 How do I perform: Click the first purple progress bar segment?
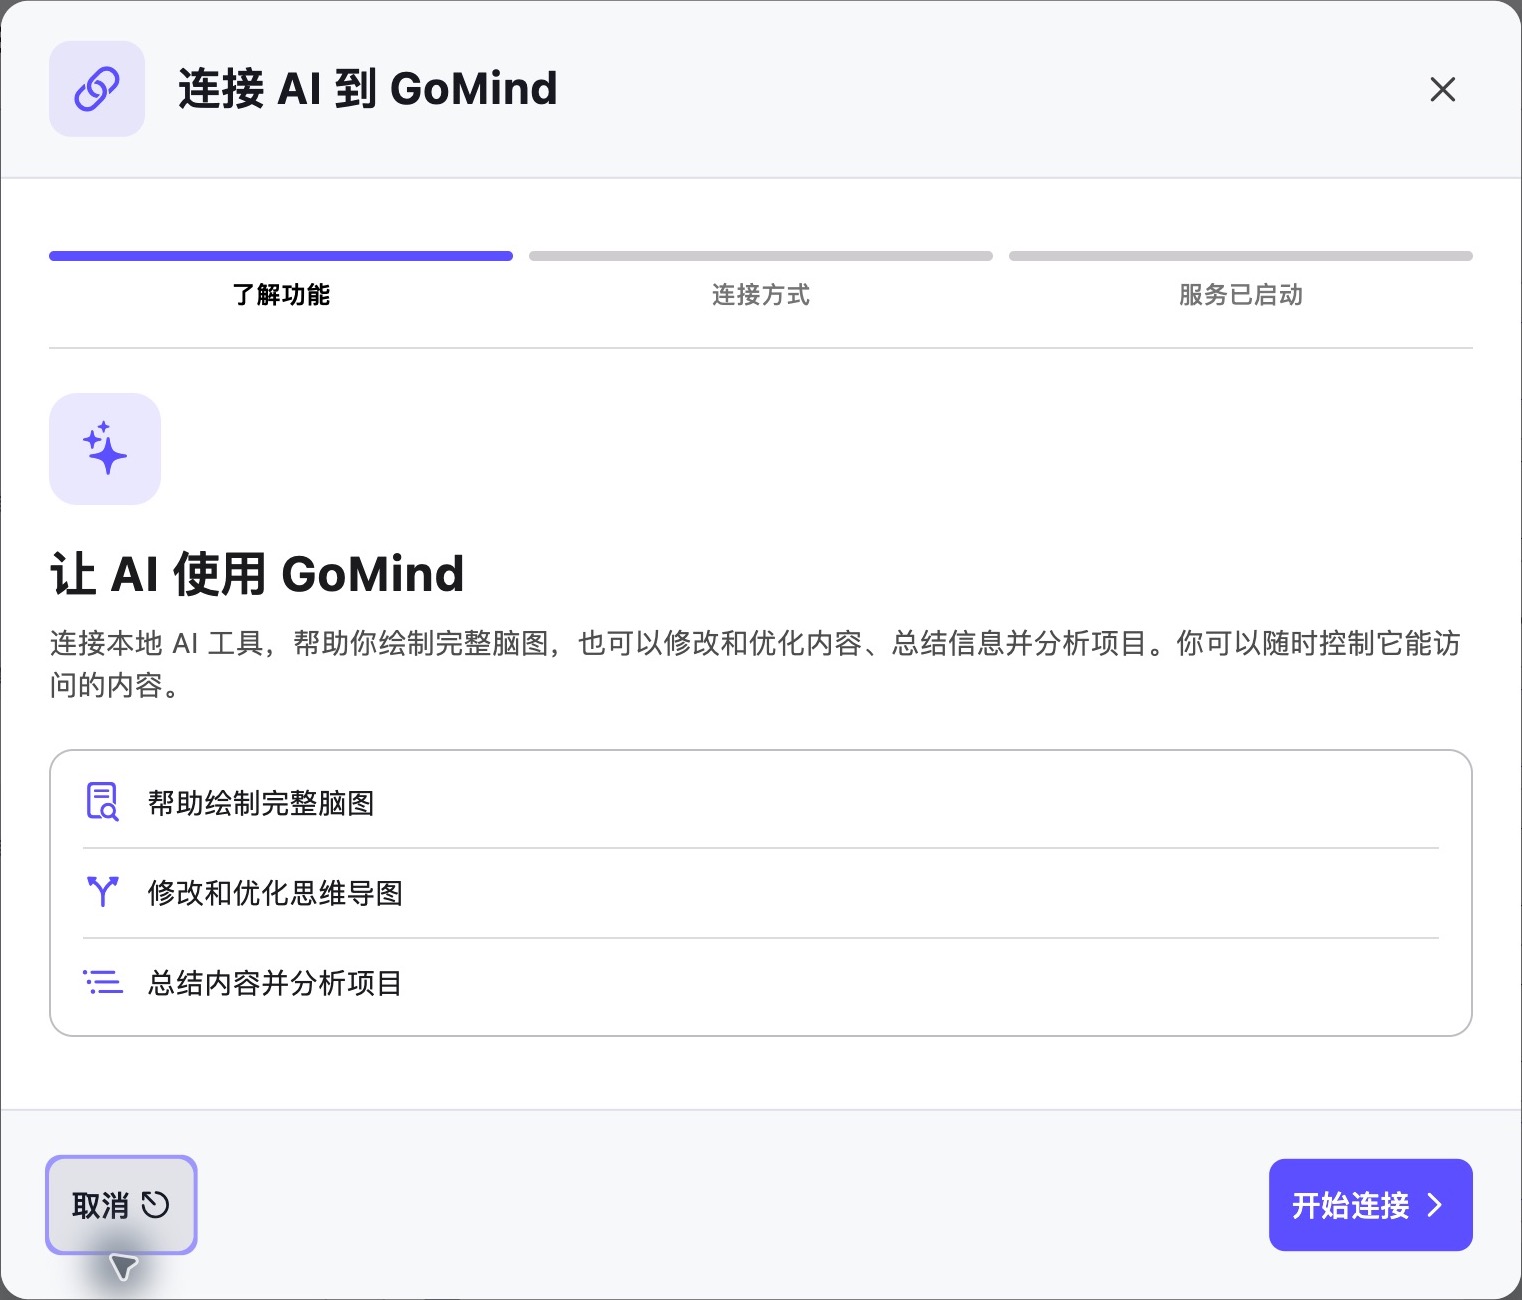[281, 256]
